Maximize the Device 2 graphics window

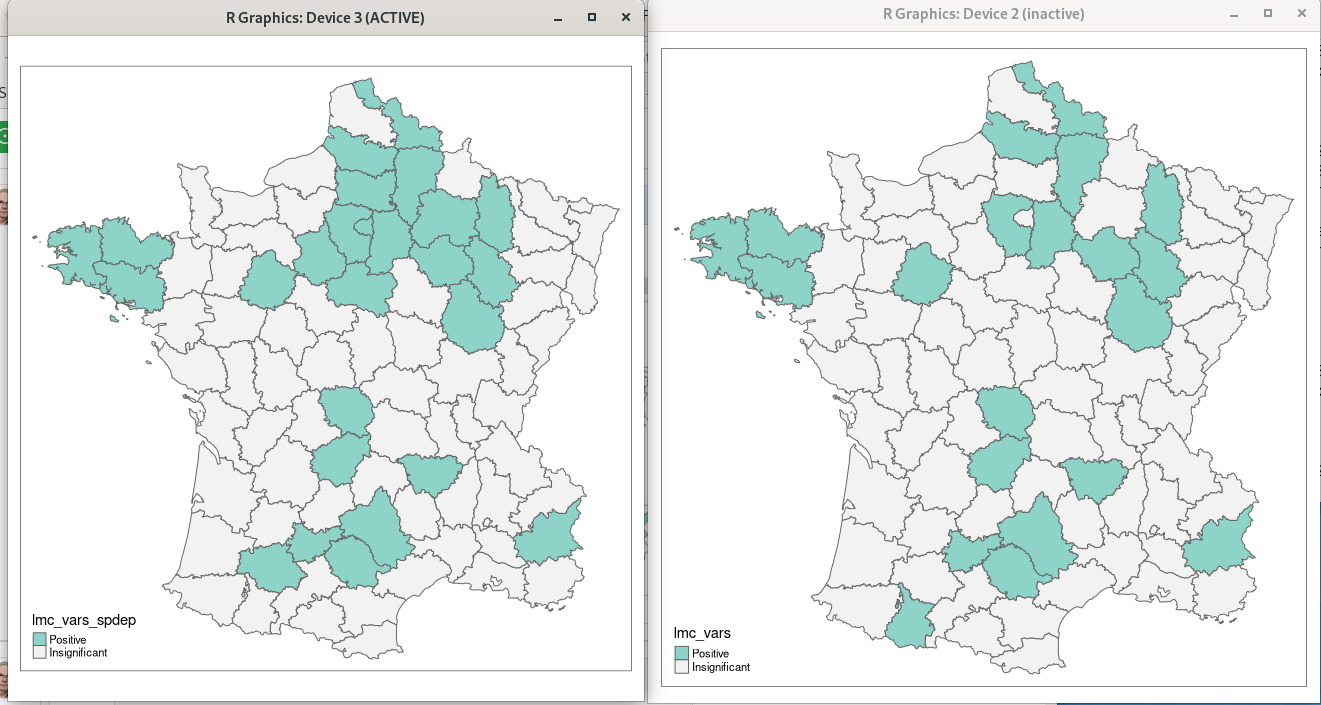coord(1269,13)
